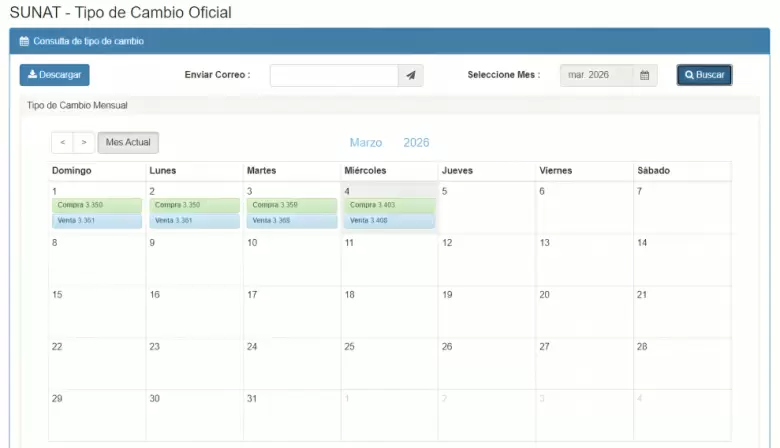Click Venta 3.408 on Wednesday 4
Screen dimensions: 780x448
pyautogui.click(x=389, y=220)
